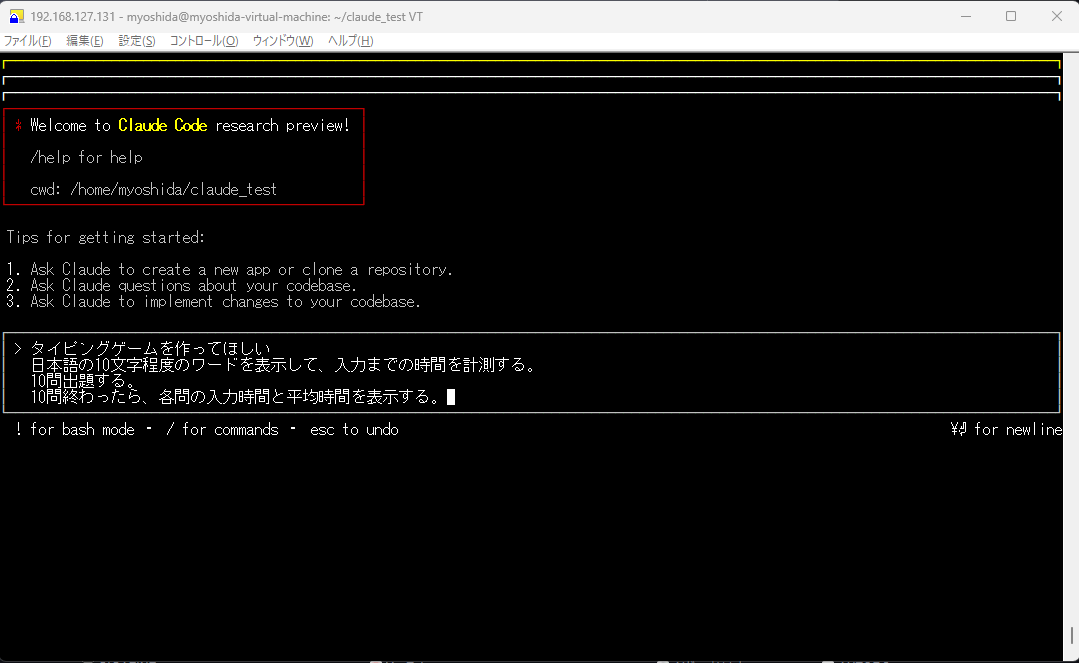Image resolution: width=1079 pixels, height=663 pixels.
Task: Open the ヘルプ(H) menu
Action: (350, 41)
